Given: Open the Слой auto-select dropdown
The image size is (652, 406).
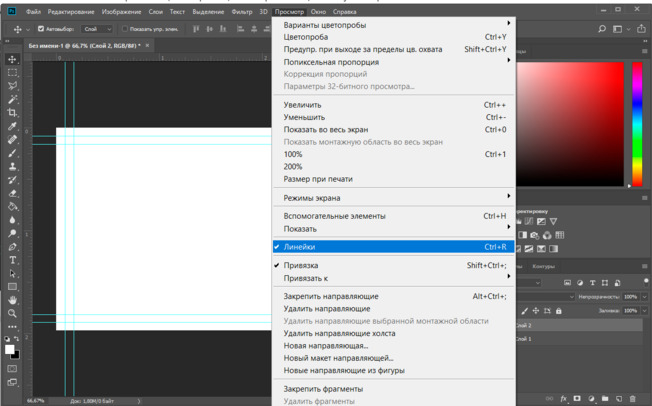Looking at the screenshot, I should (x=97, y=29).
